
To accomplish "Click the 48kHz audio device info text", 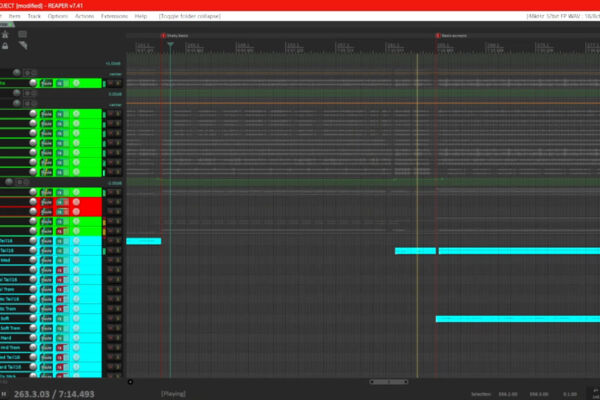I will tap(562, 16).
